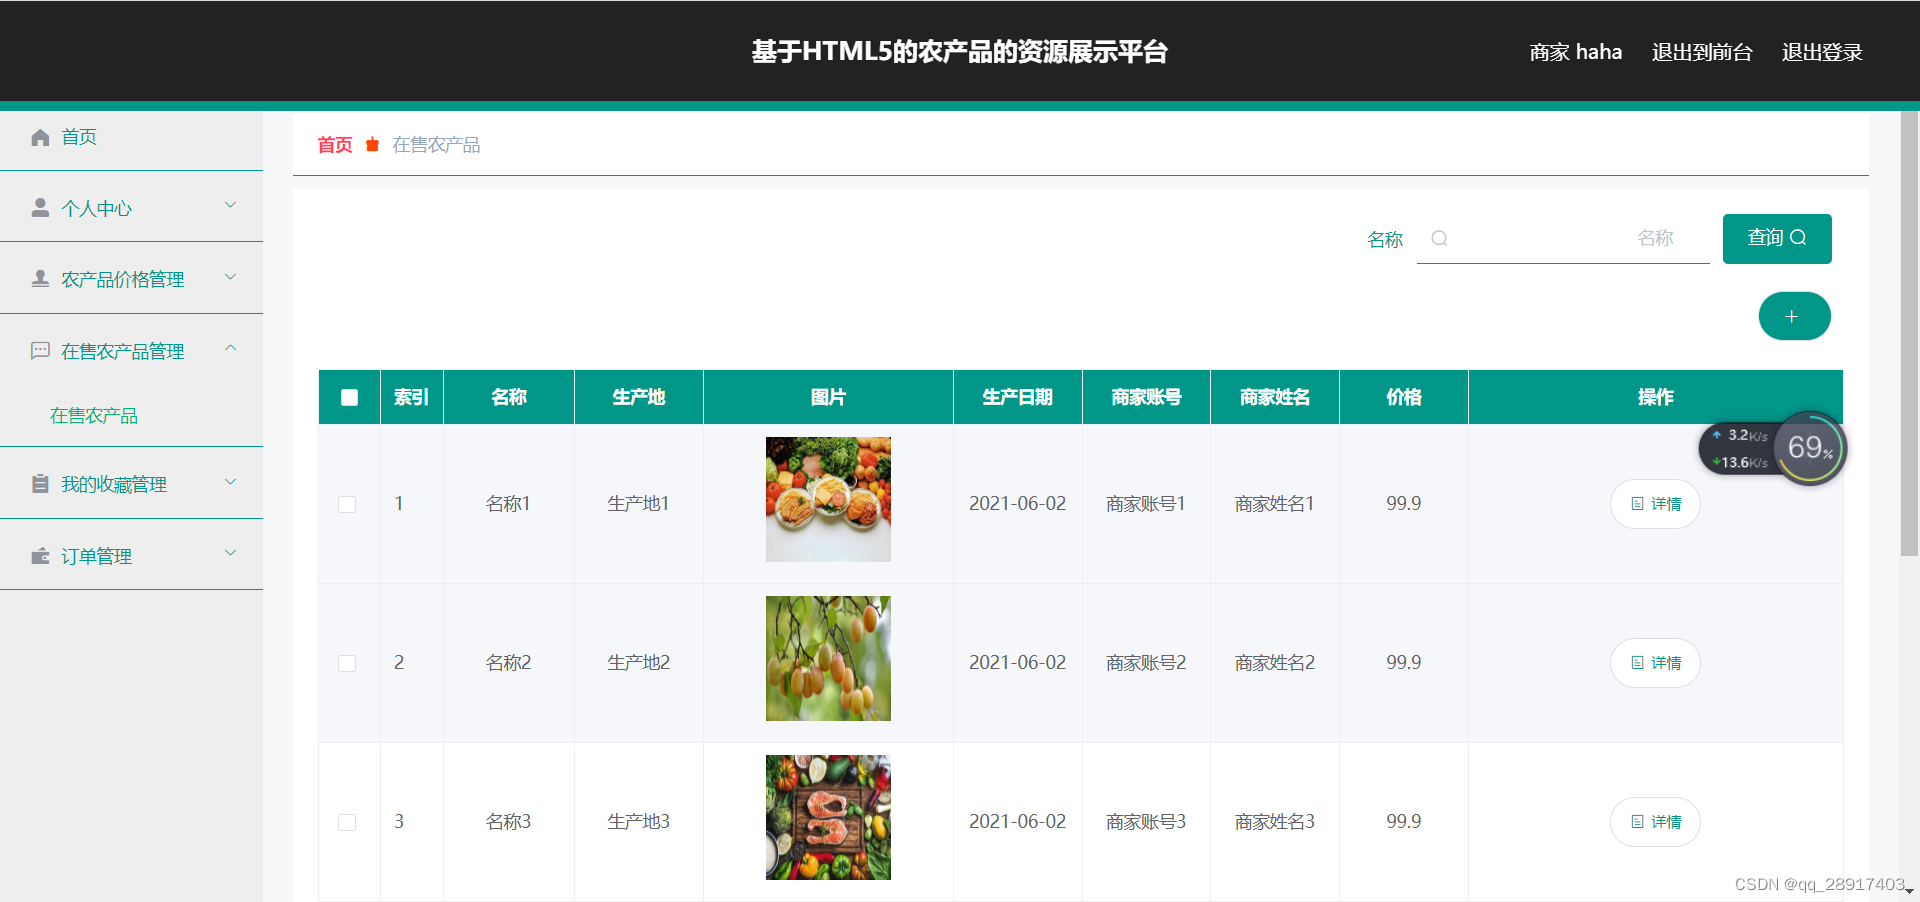The height and width of the screenshot is (902, 1920).
Task: Click 退出到前台 in the header
Action: 1702,52
